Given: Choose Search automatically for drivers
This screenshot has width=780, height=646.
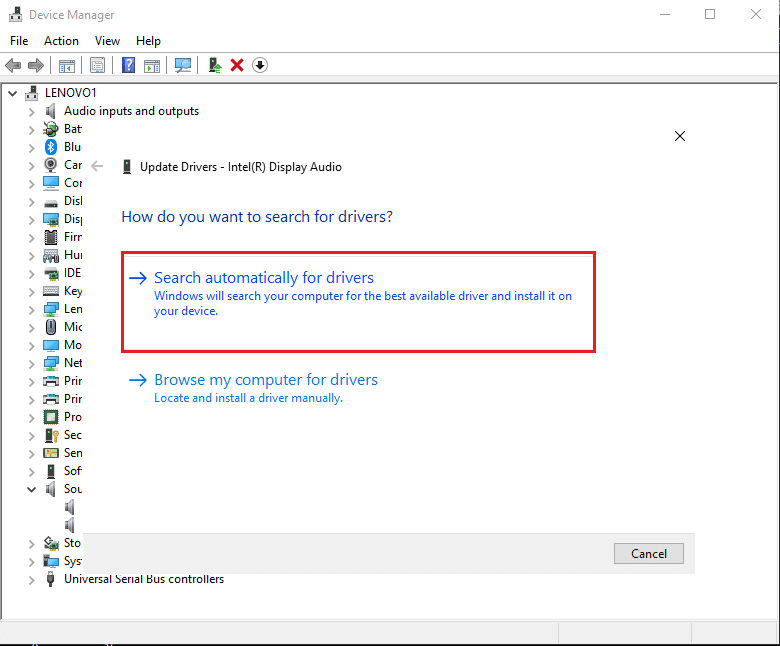Looking at the screenshot, I should (358, 302).
